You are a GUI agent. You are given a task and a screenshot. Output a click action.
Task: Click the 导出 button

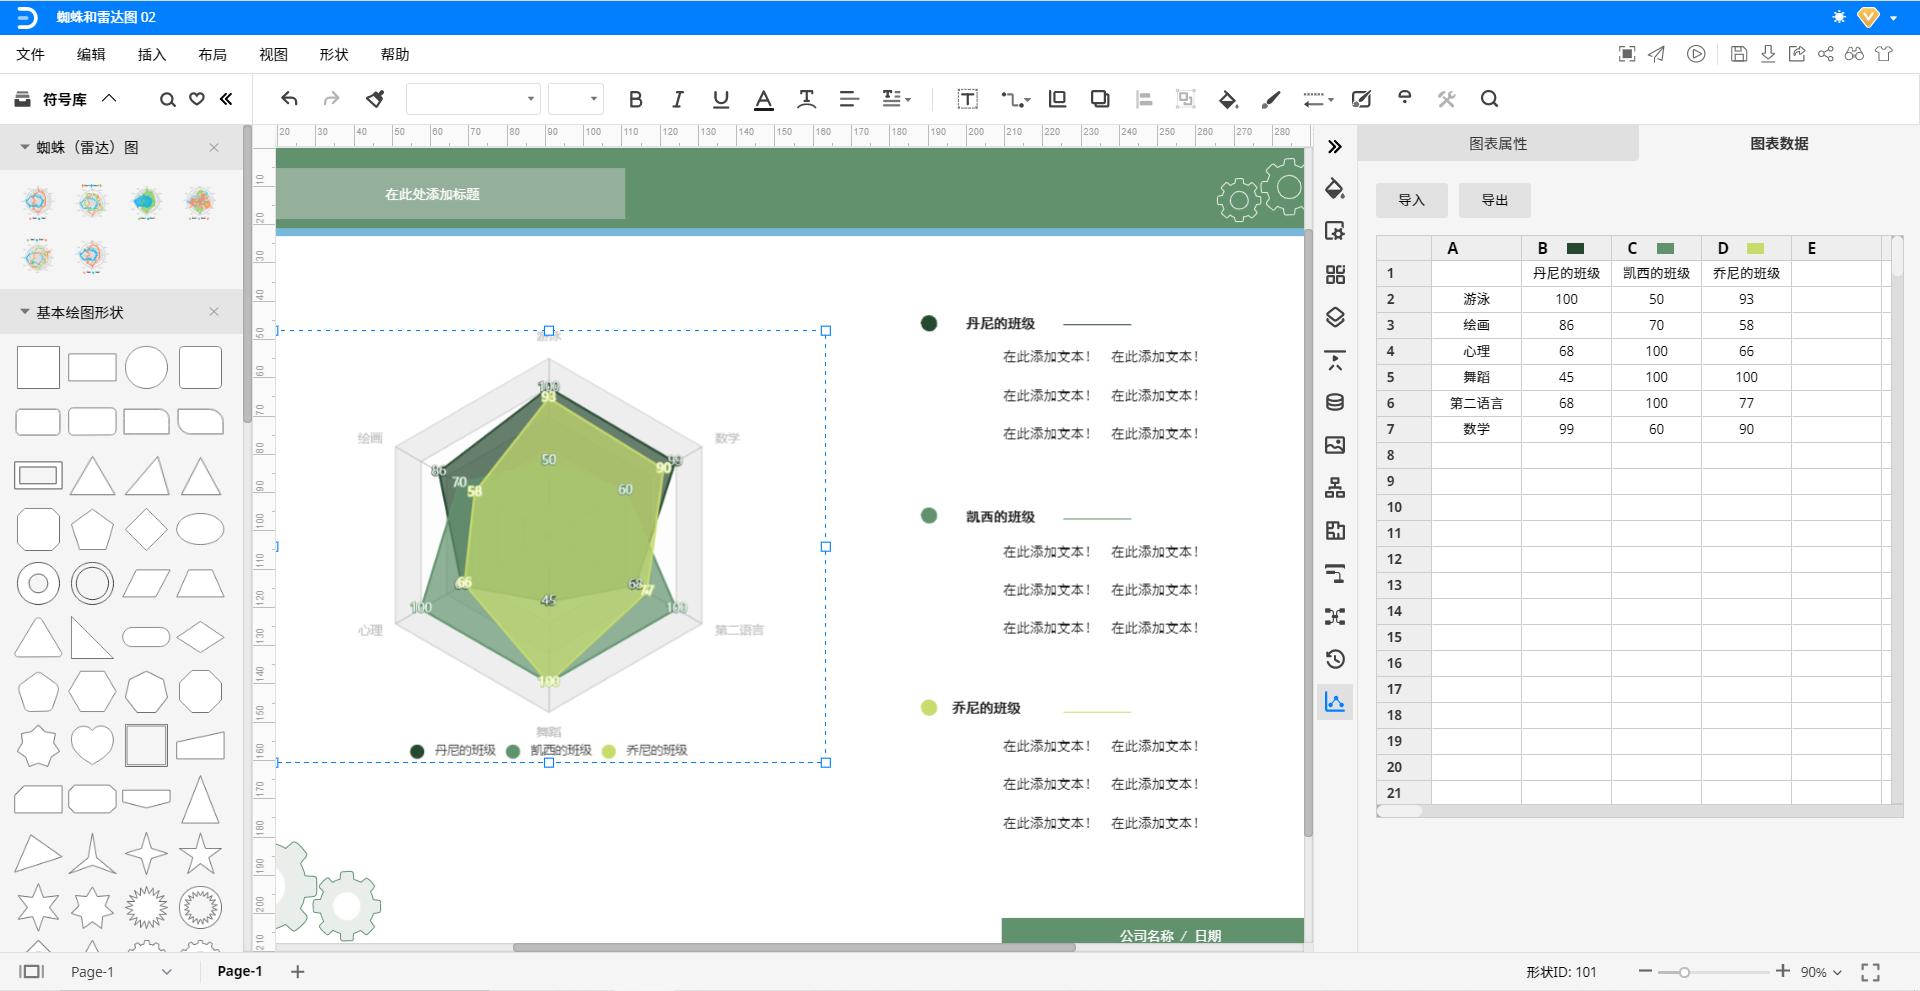click(x=1494, y=200)
